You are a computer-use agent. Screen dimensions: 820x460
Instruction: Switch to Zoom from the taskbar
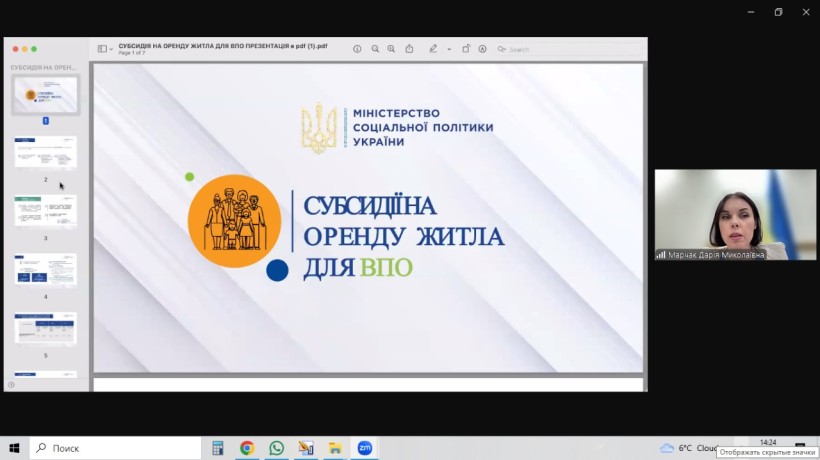[365, 448]
